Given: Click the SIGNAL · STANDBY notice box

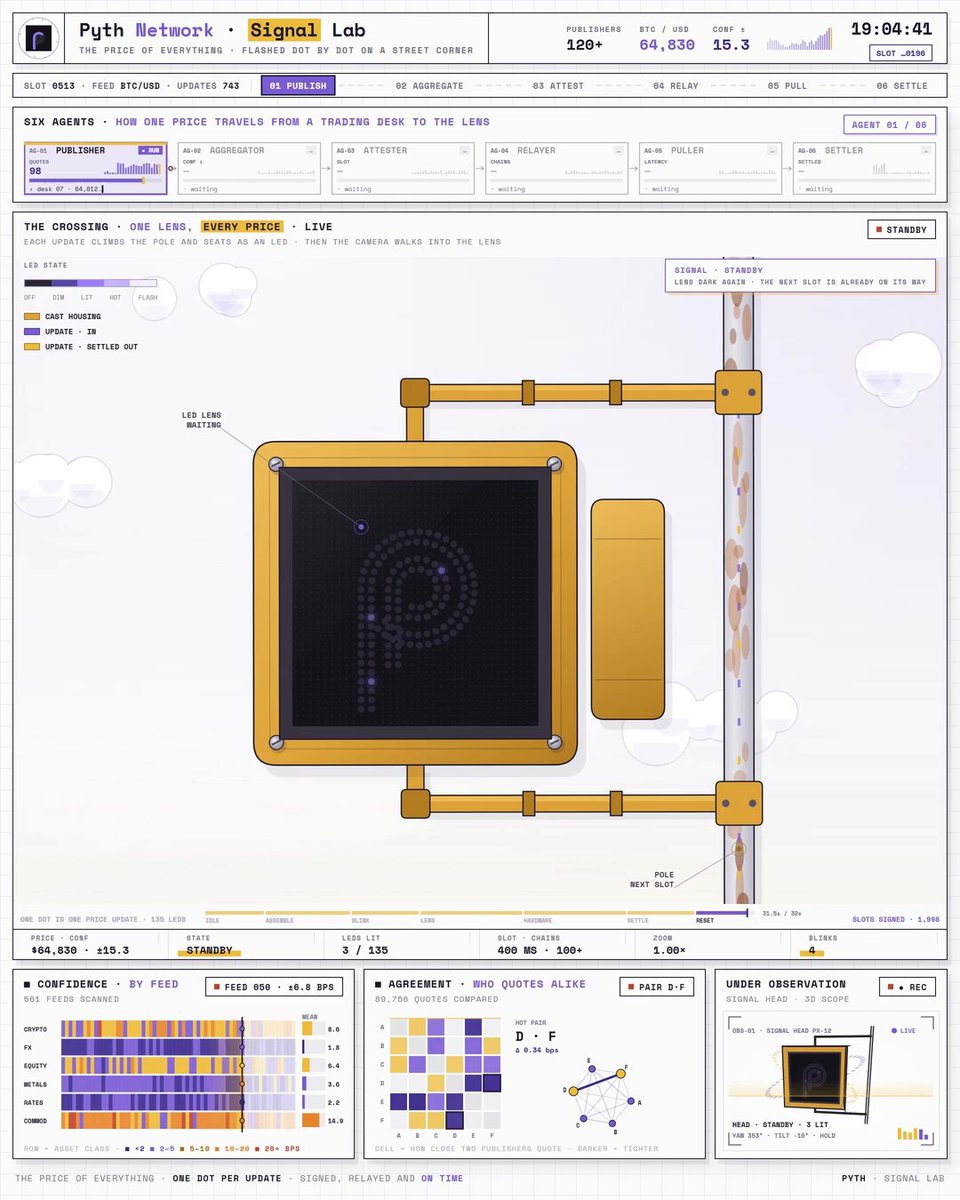Looking at the screenshot, I should (x=800, y=276).
